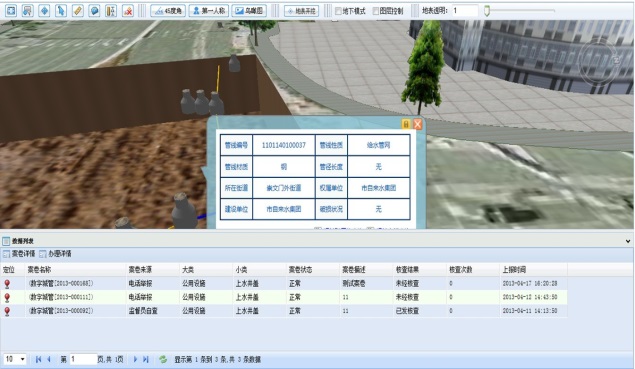
Task: Click the clear tool with red X
Action: [128, 11]
